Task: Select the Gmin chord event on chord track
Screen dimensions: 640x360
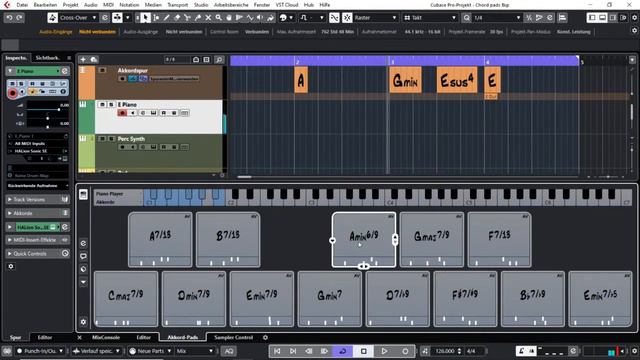Action: (405, 80)
